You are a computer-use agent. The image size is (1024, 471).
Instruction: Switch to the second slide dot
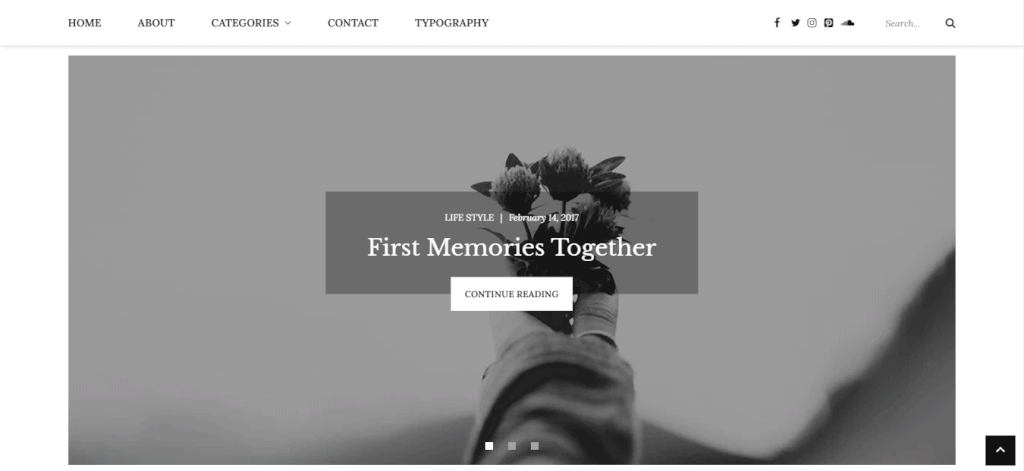[512, 446]
